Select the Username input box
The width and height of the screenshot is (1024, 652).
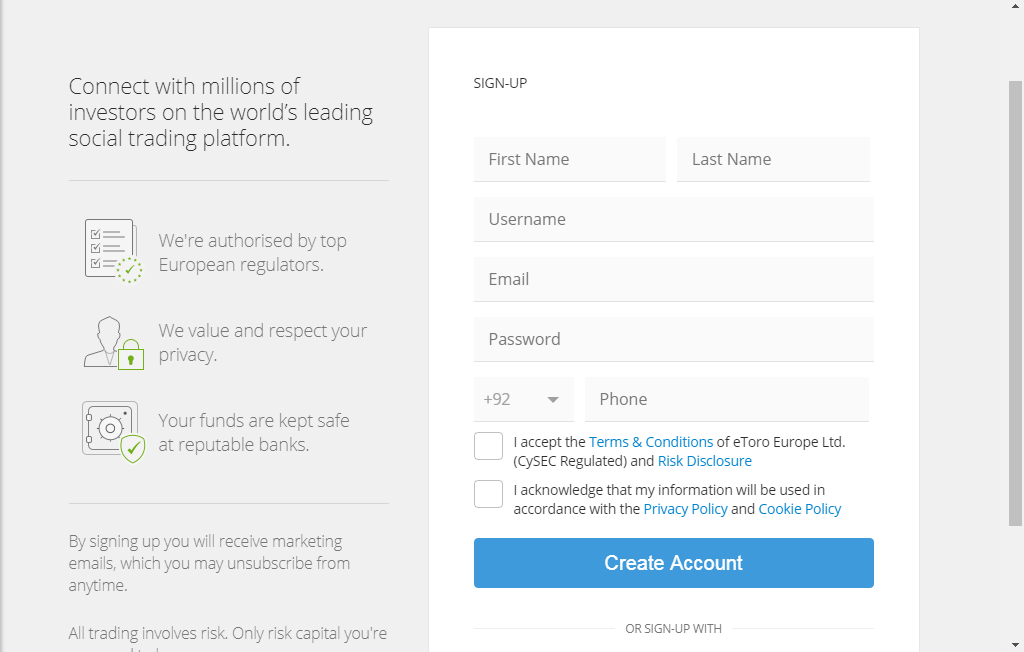(673, 219)
